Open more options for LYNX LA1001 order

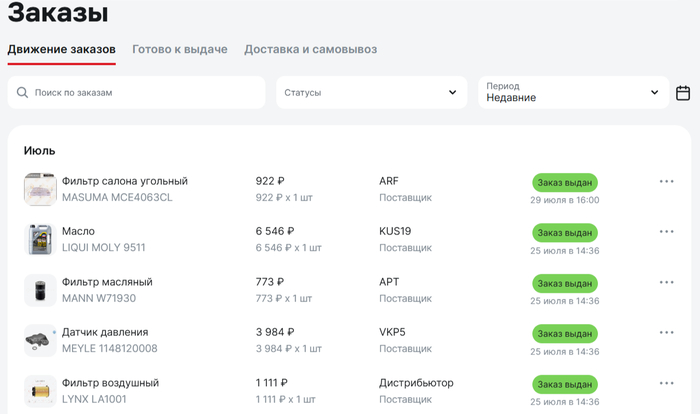tap(667, 383)
